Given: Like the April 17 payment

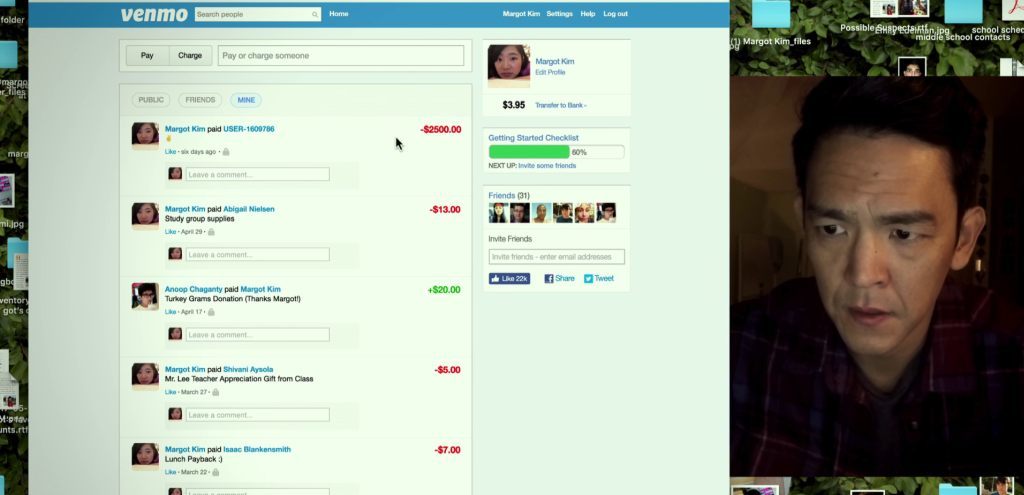Looking at the screenshot, I should coord(170,312).
